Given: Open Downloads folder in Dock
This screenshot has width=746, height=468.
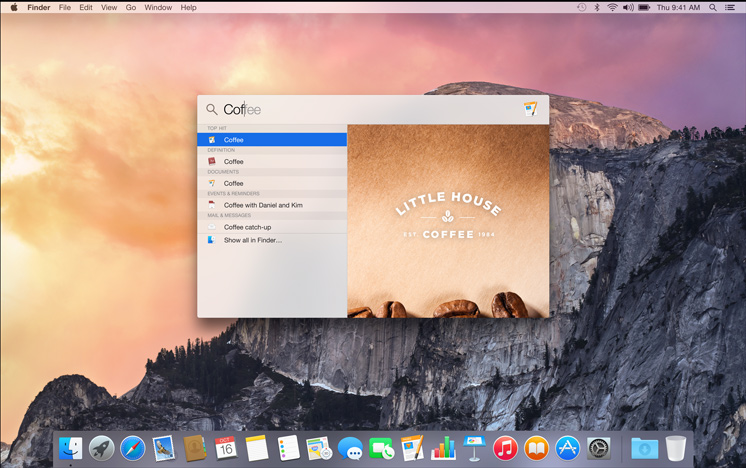Looking at the screenshot, I should point(645,448).
